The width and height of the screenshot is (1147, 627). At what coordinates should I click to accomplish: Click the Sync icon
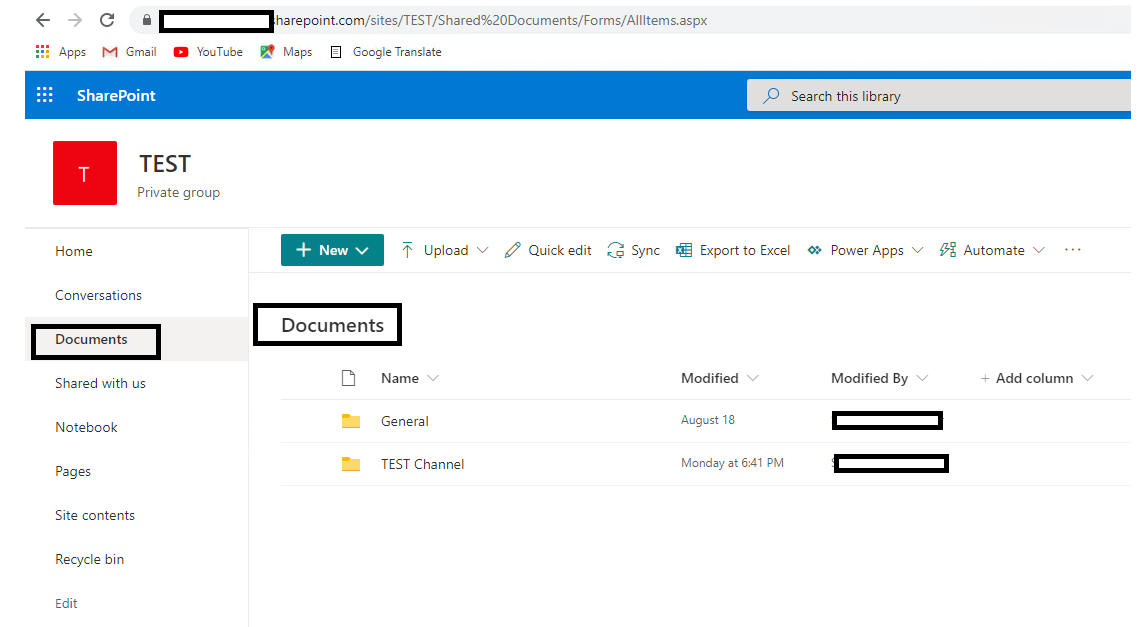point(616,250)
